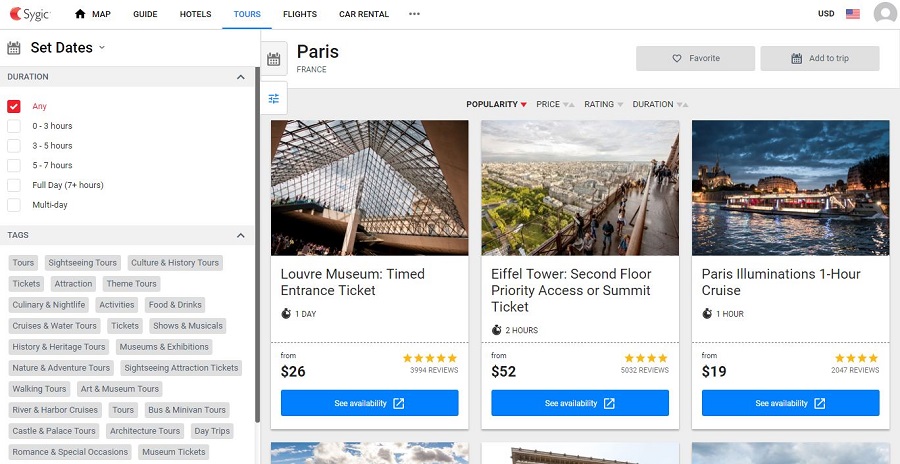The width and height of the screenshot is (900, 464).
Task: Click the three-dots more menu
Action: pos(414,14)
